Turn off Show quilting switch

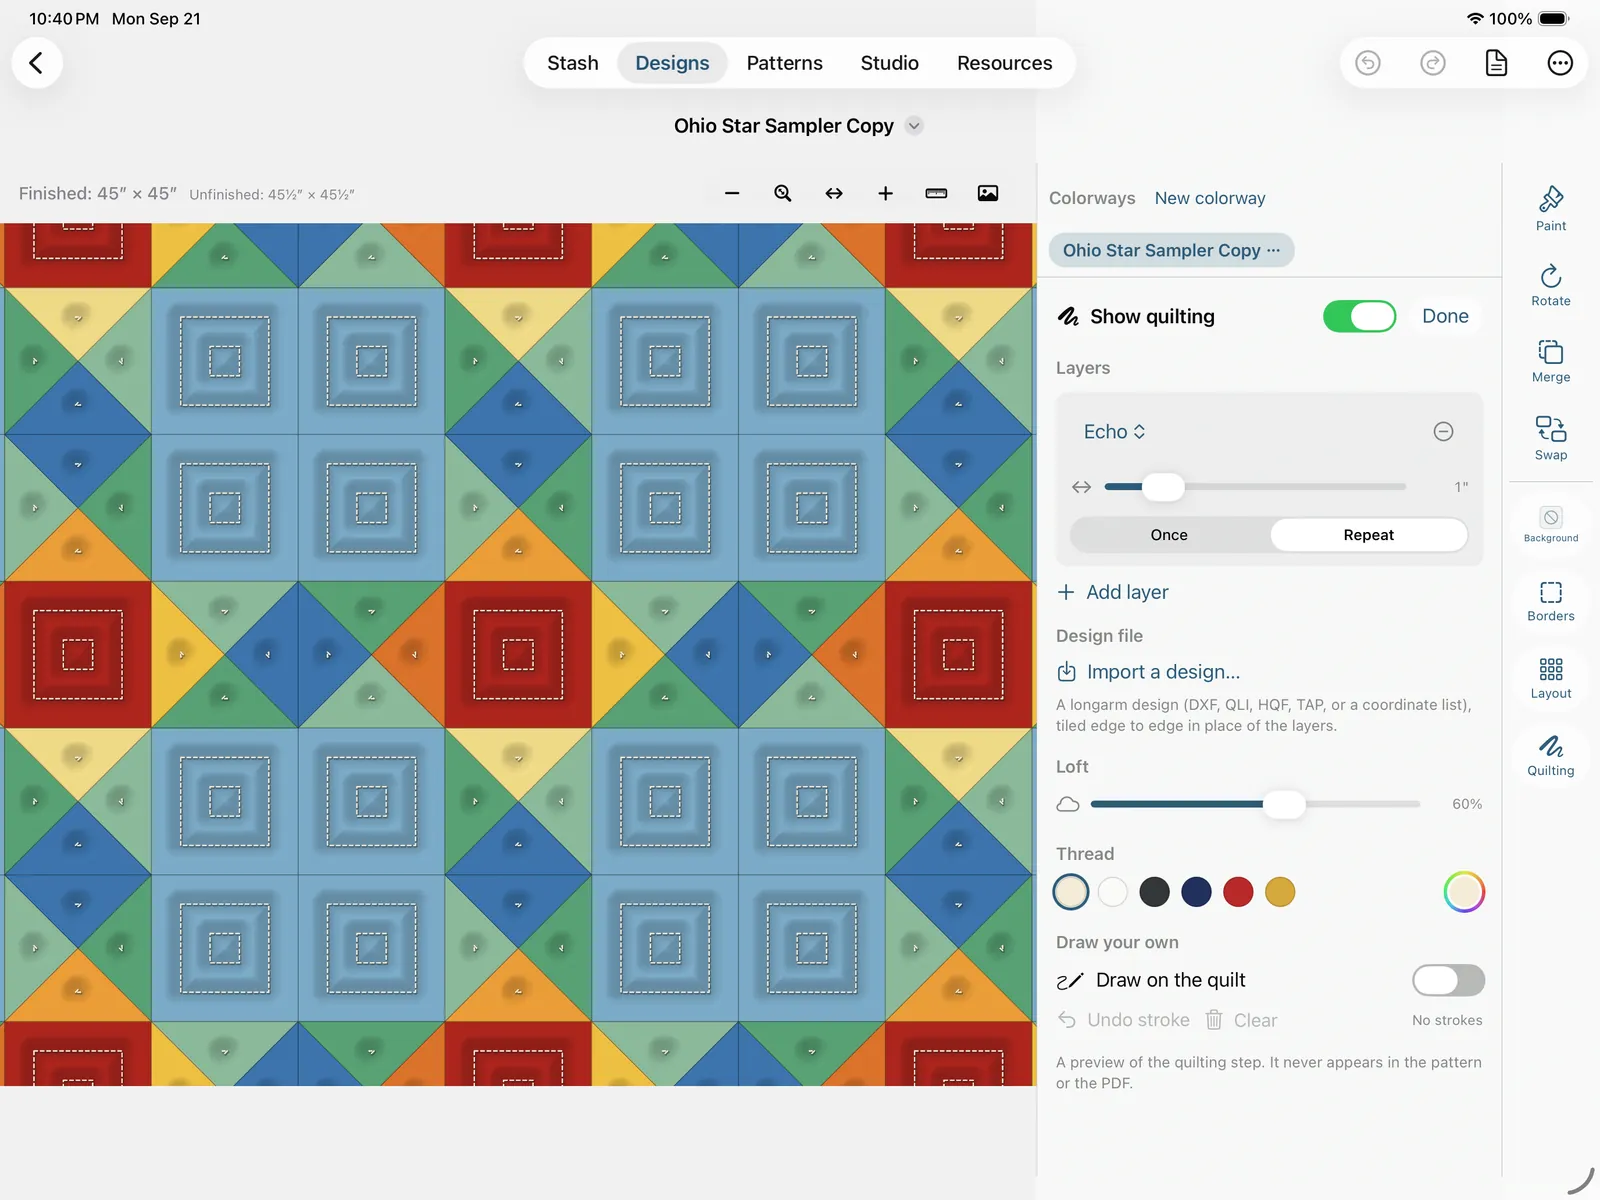click(1359, 316)
